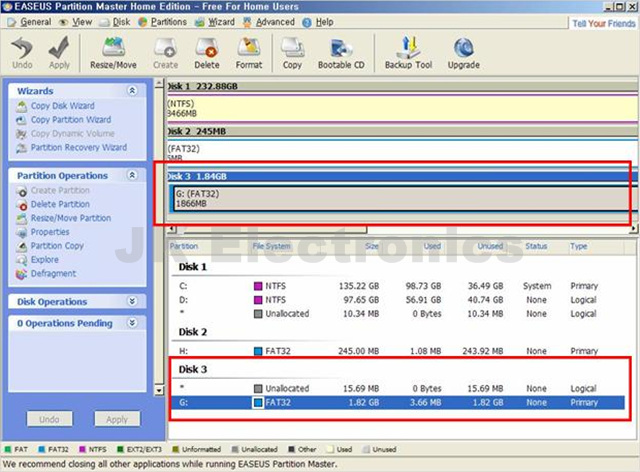Click Explore in Partition Operations
Screen dimensions: 640x472
point(37,260)
